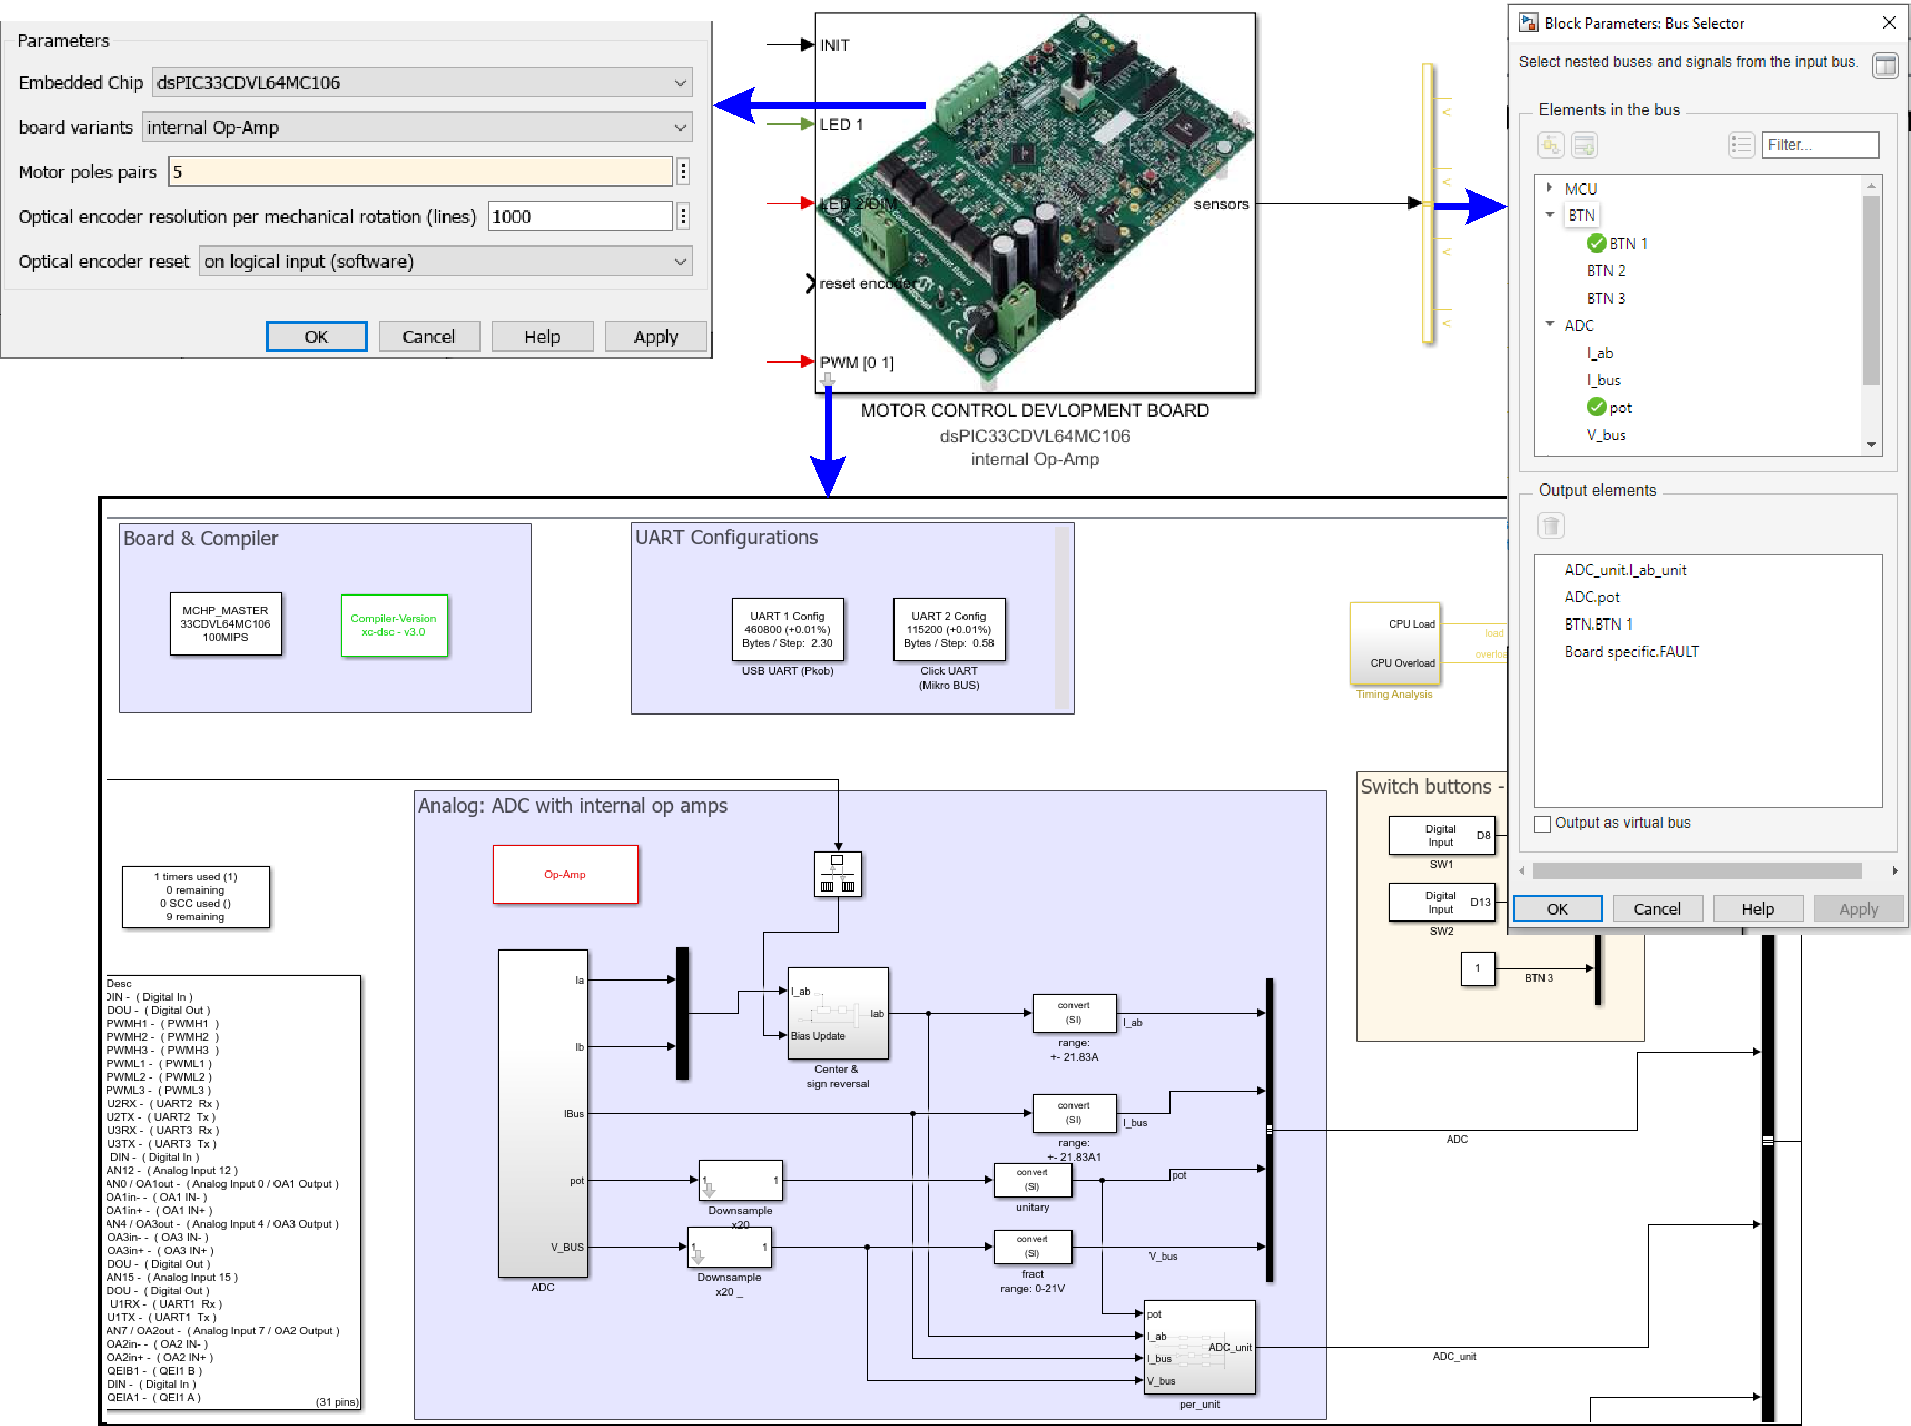Click the layout panel icon at top of Bus Selector
This screenshot has height=1426, width=1911.
tap(1884, 66)
